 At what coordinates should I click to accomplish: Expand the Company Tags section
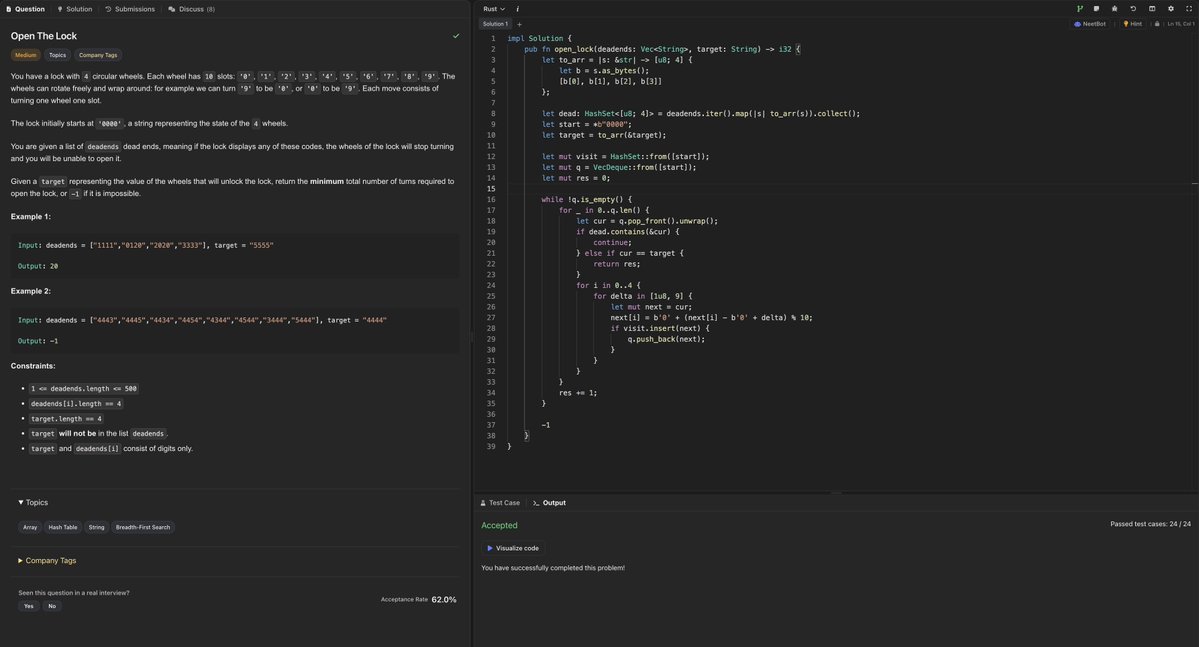tap(47, 561)
